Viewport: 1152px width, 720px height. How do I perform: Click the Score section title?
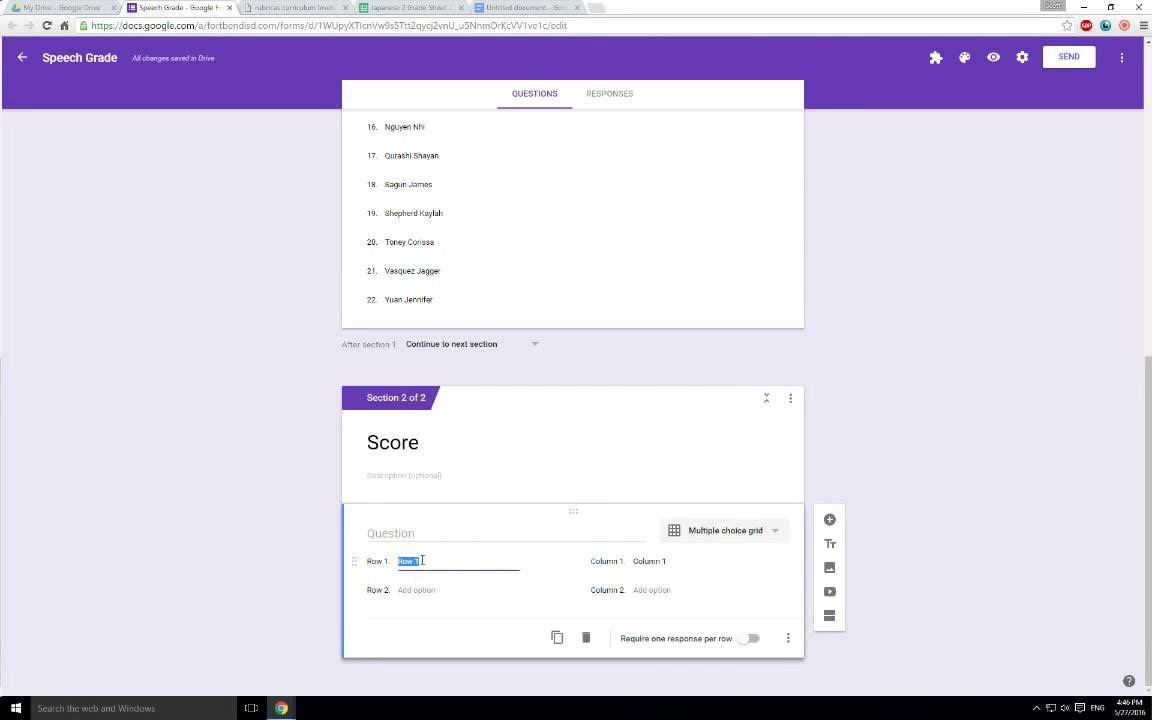point(392,443)
